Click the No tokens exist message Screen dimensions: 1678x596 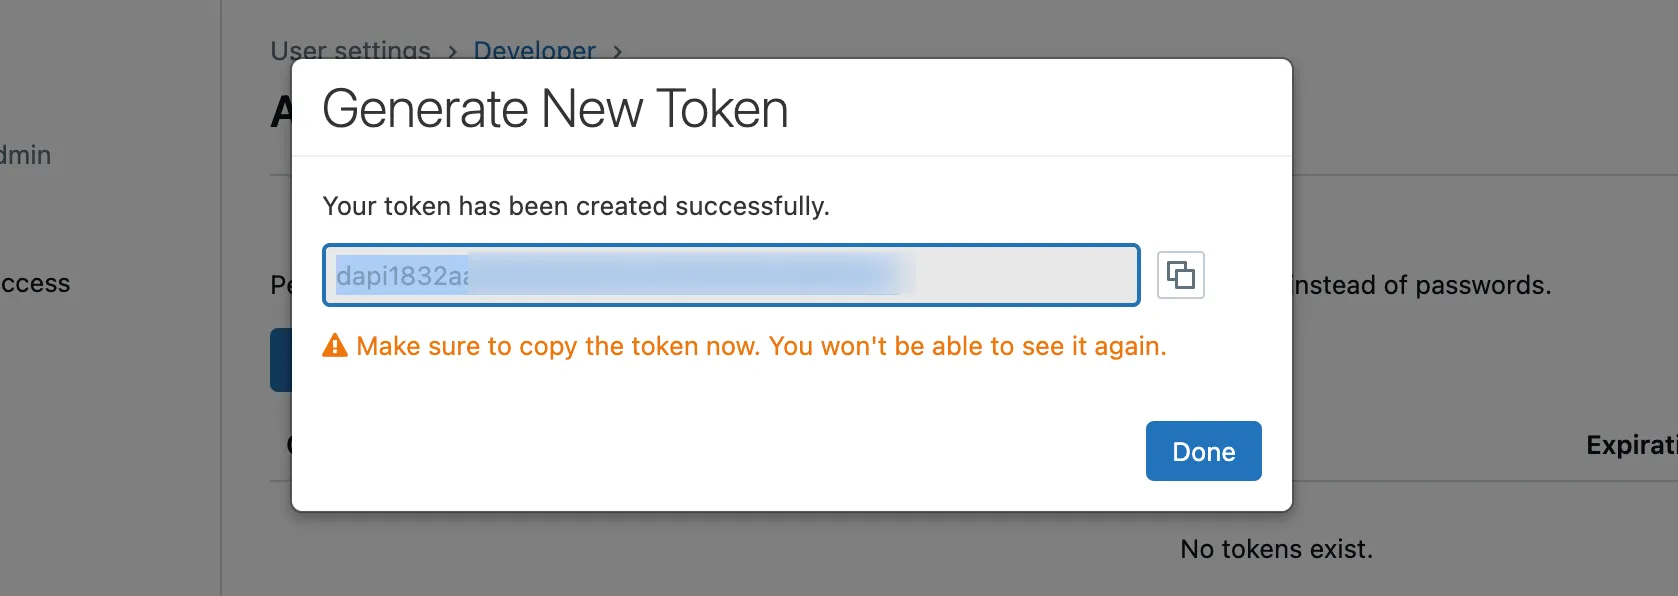pos(1276,549)
